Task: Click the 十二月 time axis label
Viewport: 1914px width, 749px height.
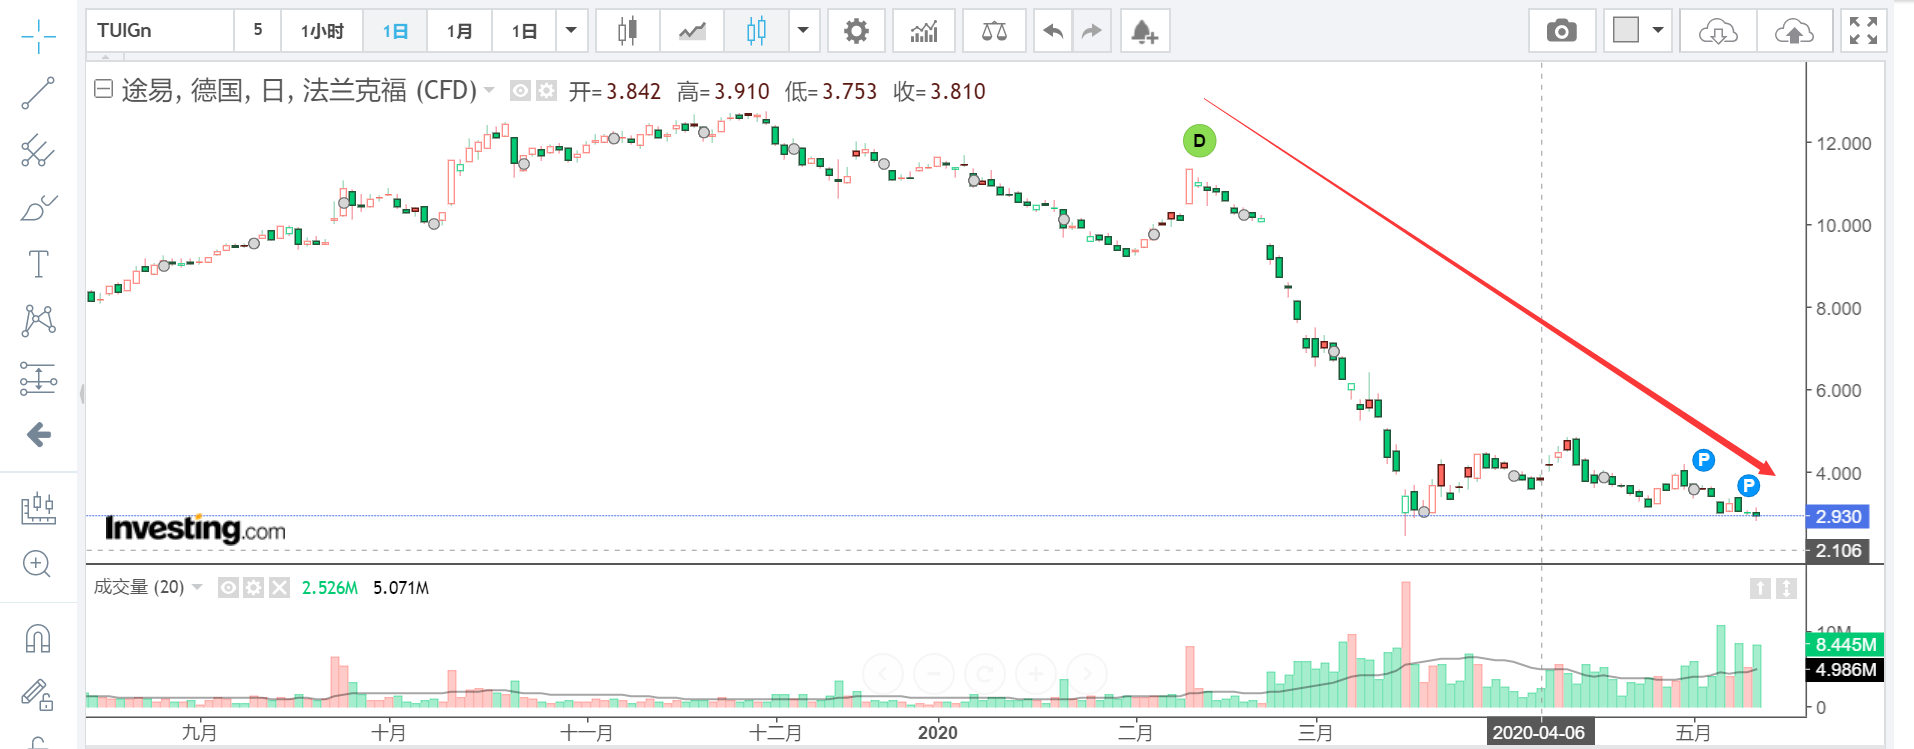Action: (x=776, y=733)
